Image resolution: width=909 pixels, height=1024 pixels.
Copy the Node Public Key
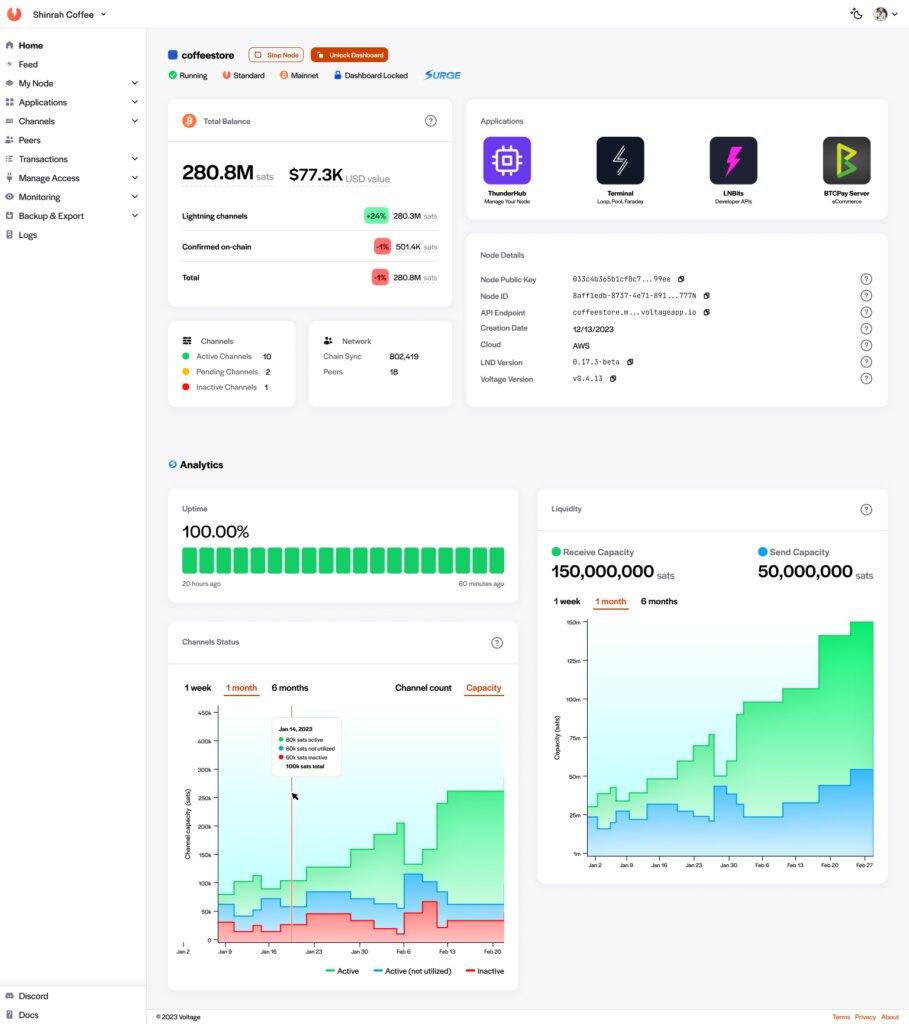(681, 279)
